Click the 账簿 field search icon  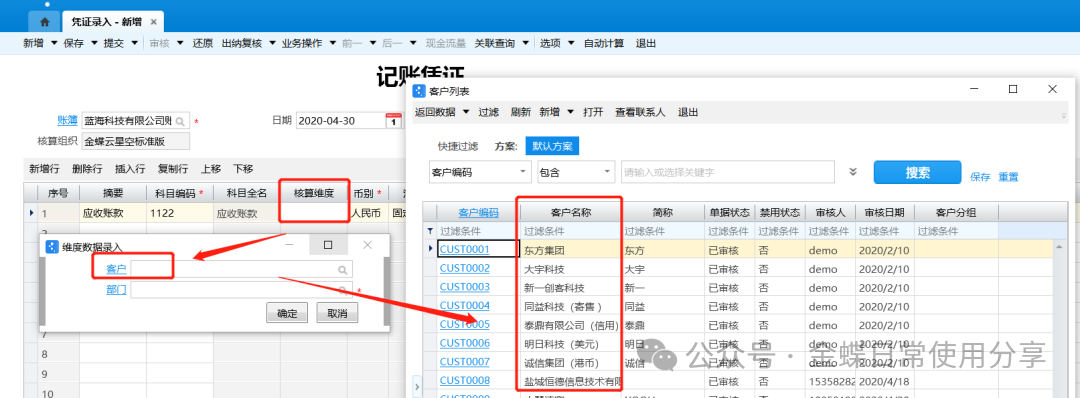(x=180, y=122)
